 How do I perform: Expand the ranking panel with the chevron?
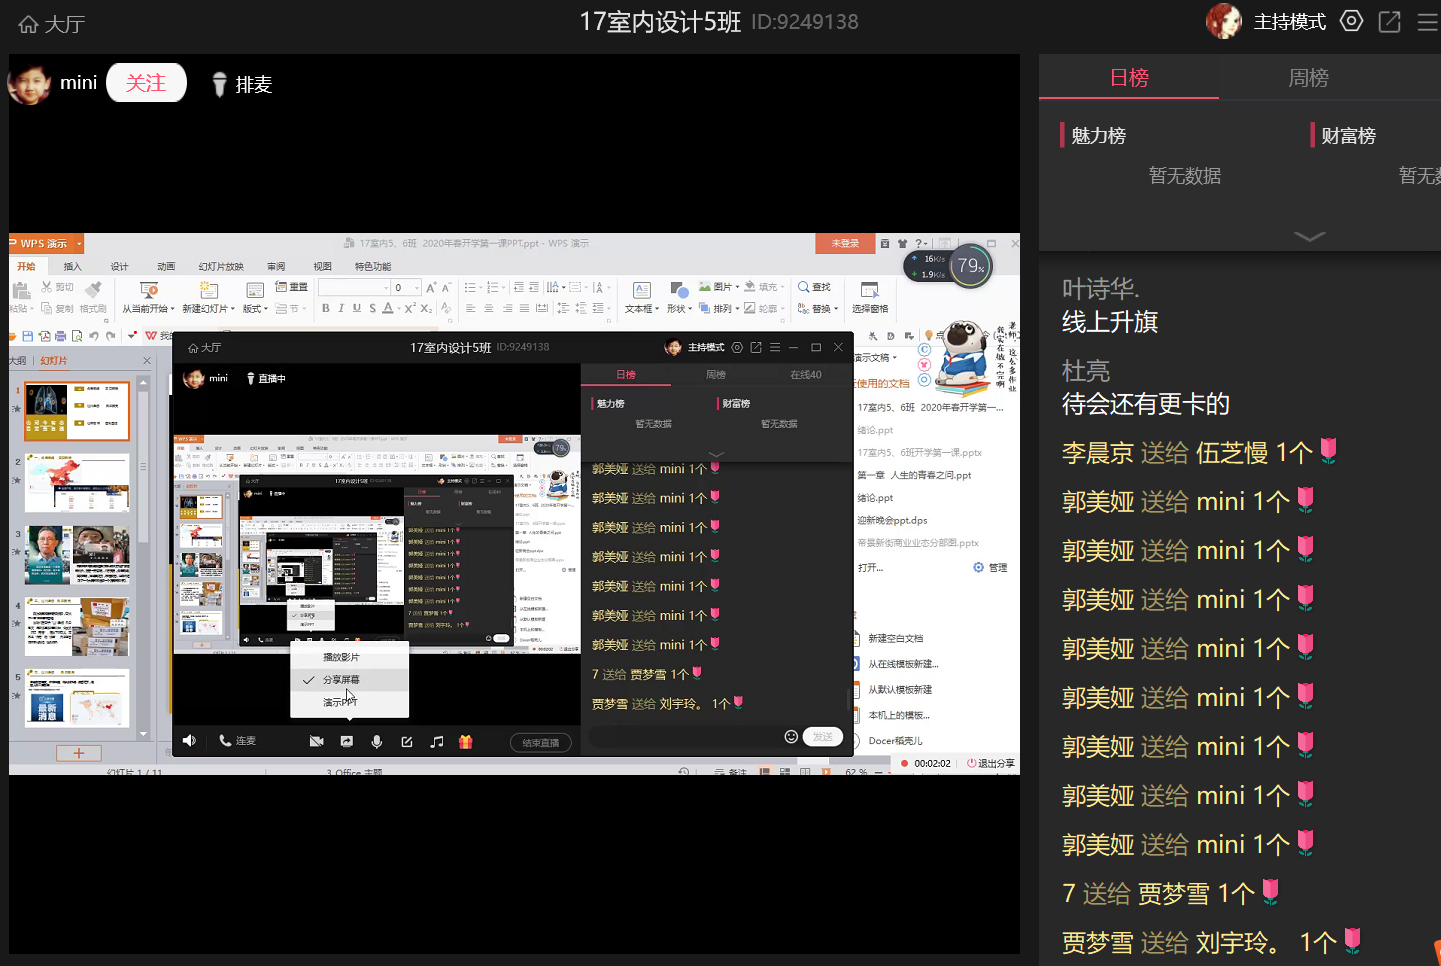pos(1309,237)
